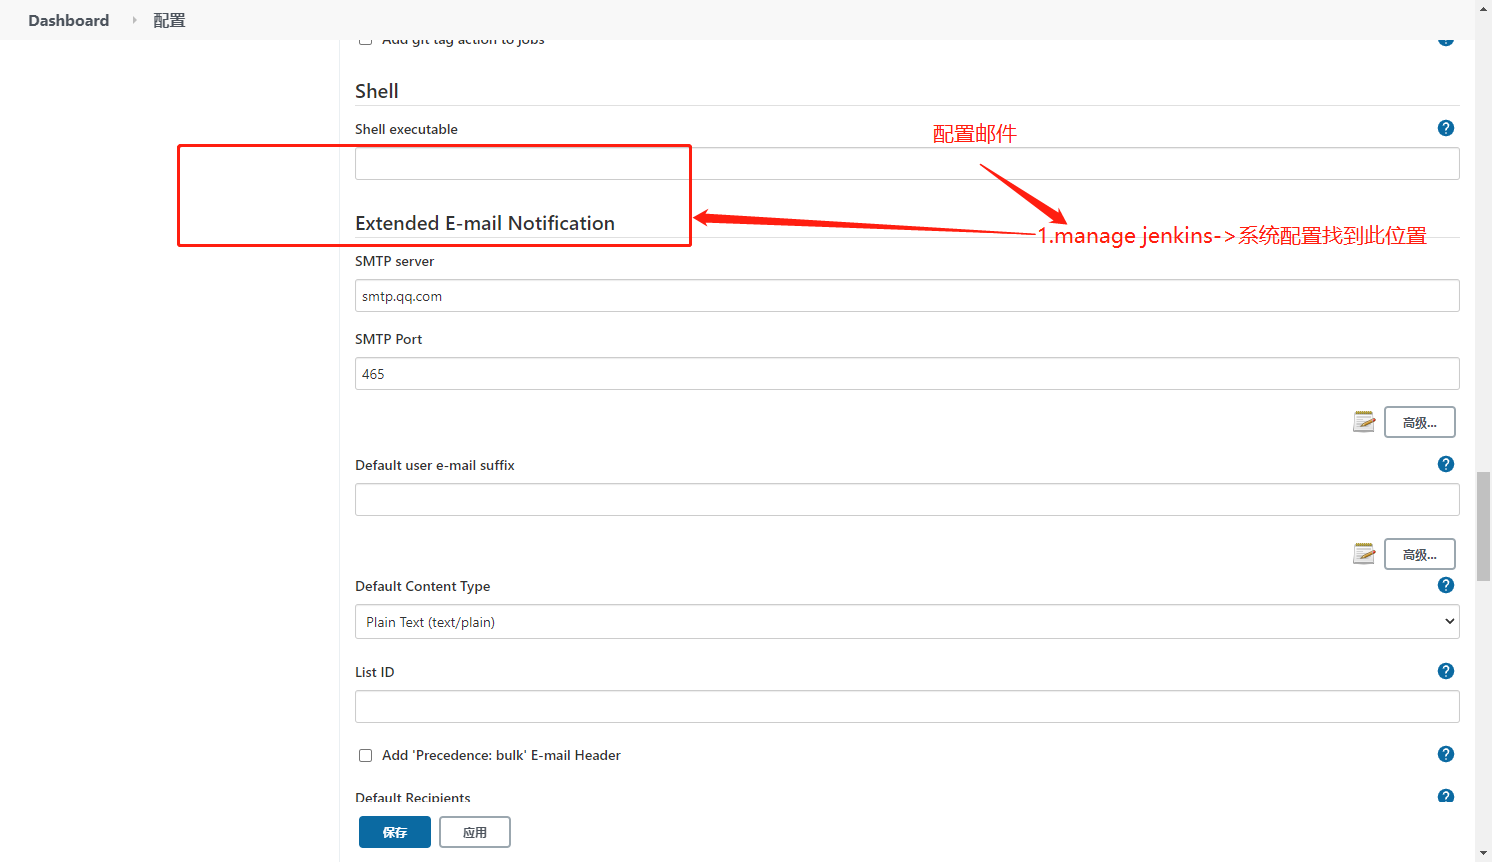Click the SMTP server field showing smtp.qq.com
This screenshot has width=1492, height=862.
click(907, 296)
